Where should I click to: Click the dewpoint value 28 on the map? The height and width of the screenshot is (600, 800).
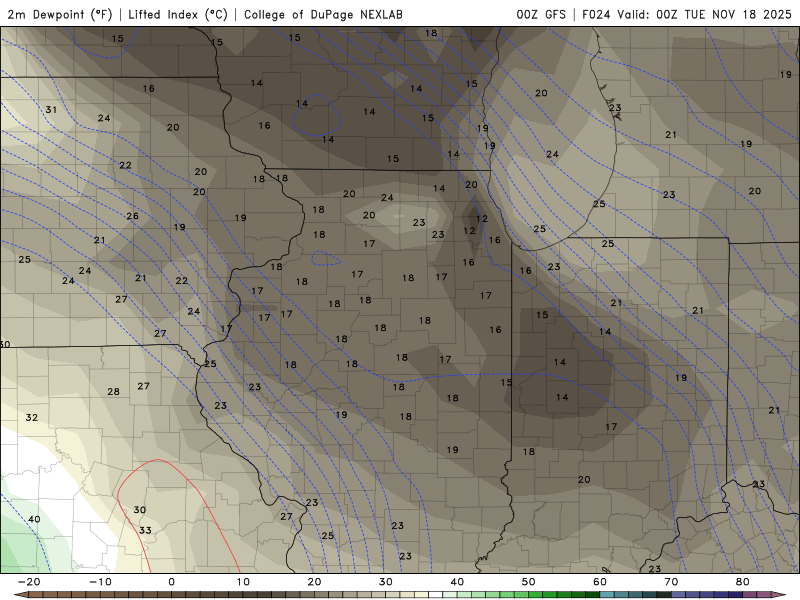(x=113, y=392)
